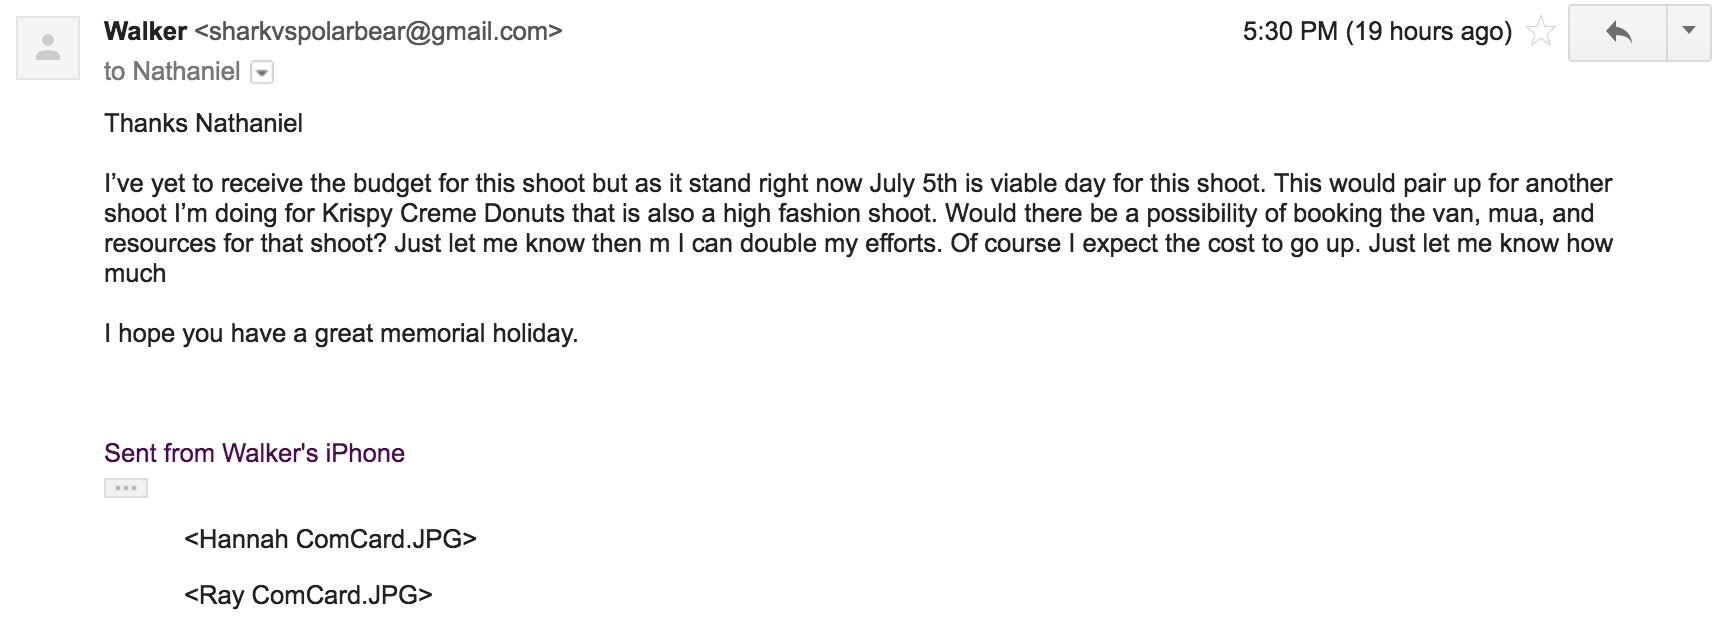Click the 'to Nathaniel' recipient text
Viewport: 1724px width, 644px height.
(172, 72)
